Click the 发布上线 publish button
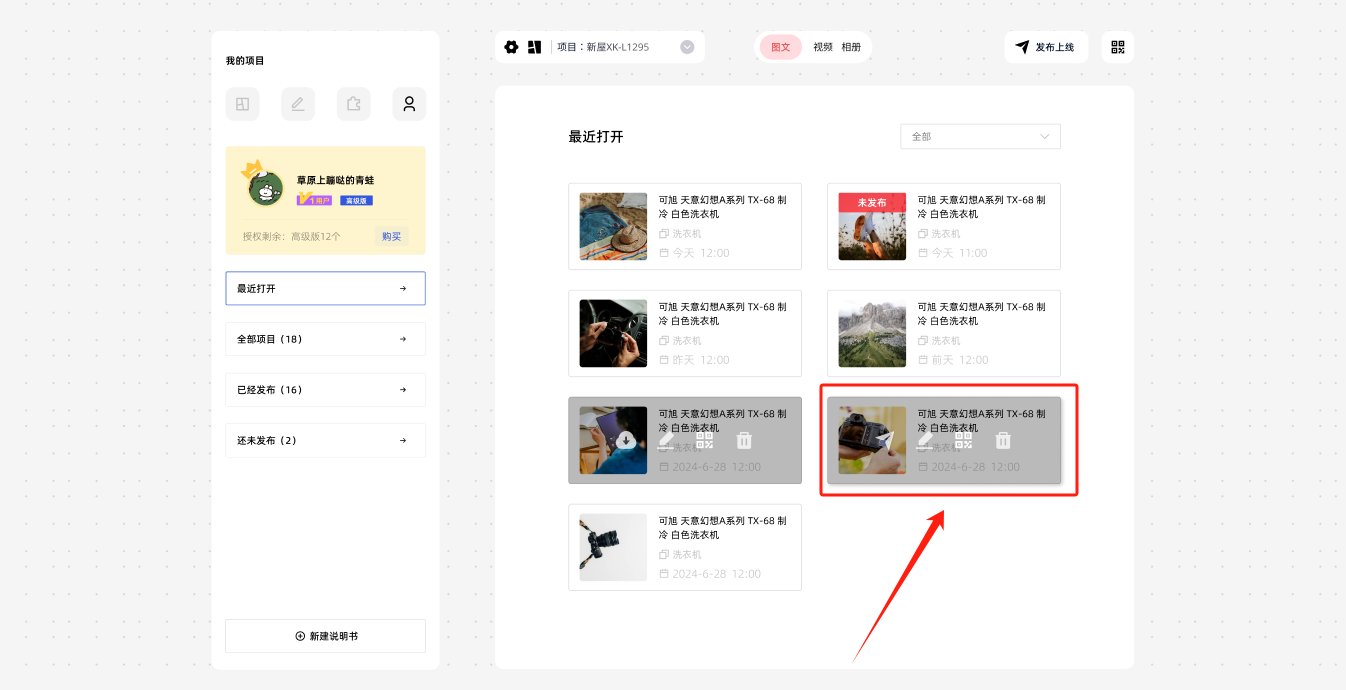 pos(1045,47)
